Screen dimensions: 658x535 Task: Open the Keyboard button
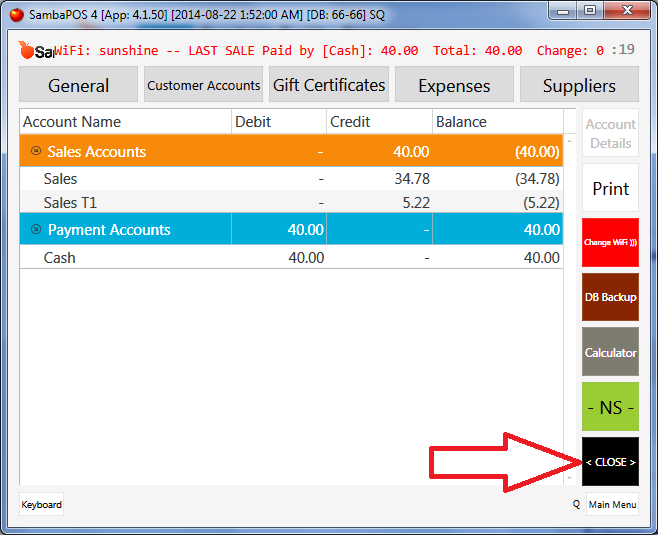point(42,504)
